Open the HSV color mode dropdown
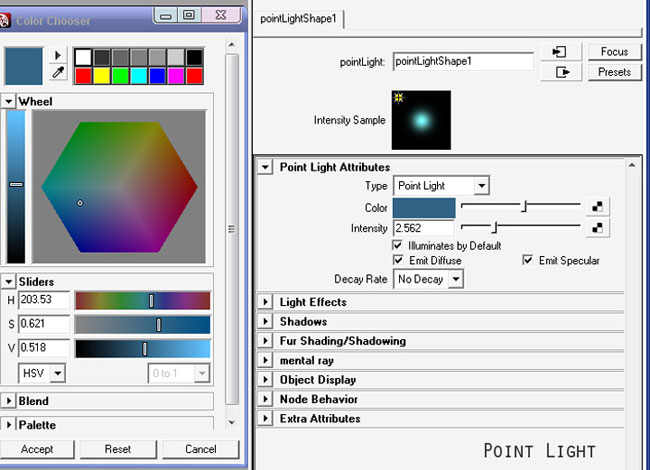The width and height of the screenshot is (650, 470). tap(41, 373)
